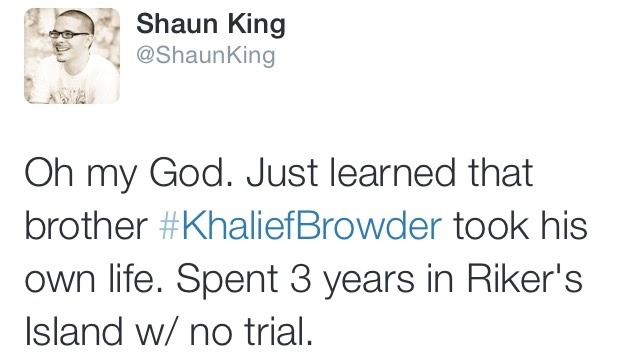
Task: Click the word King in the display name
Action: 256,26
